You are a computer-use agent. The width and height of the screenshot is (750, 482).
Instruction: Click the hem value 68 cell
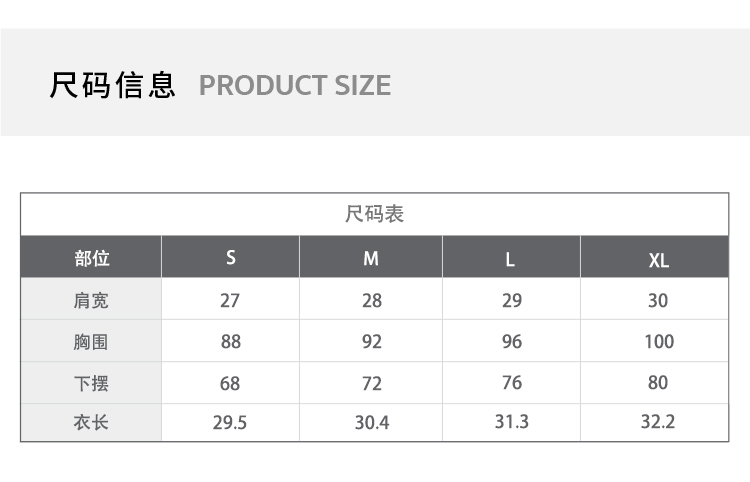231,383
